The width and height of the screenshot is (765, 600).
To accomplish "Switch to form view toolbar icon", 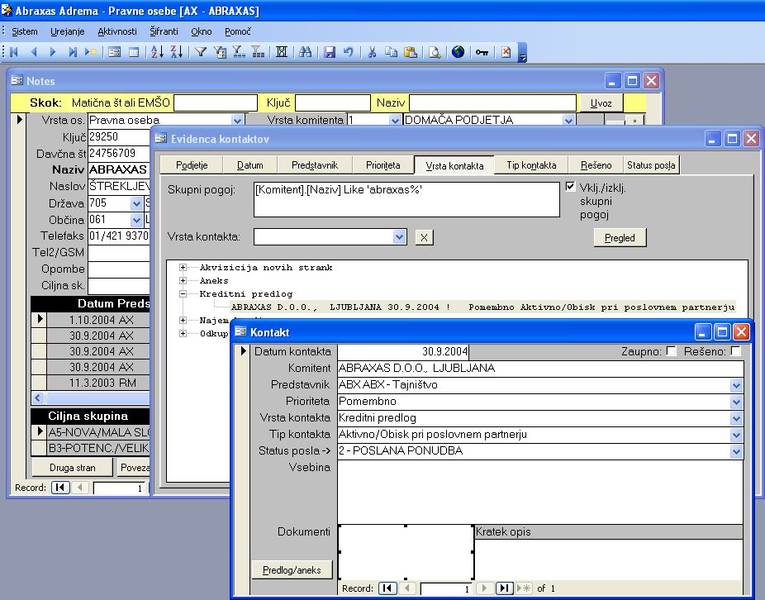I will pos(115,52).
